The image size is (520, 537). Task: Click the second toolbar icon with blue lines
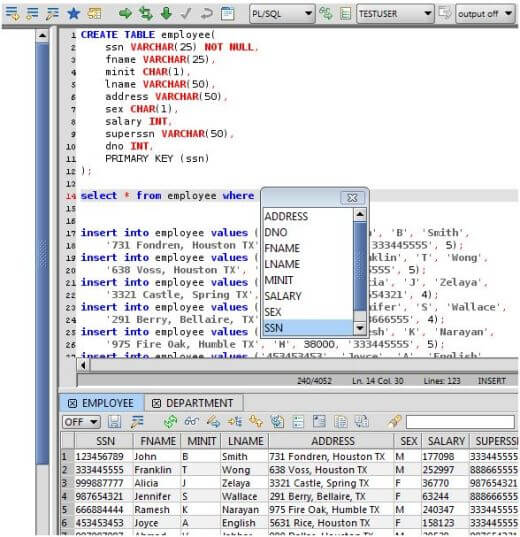(x=33, y=14)
